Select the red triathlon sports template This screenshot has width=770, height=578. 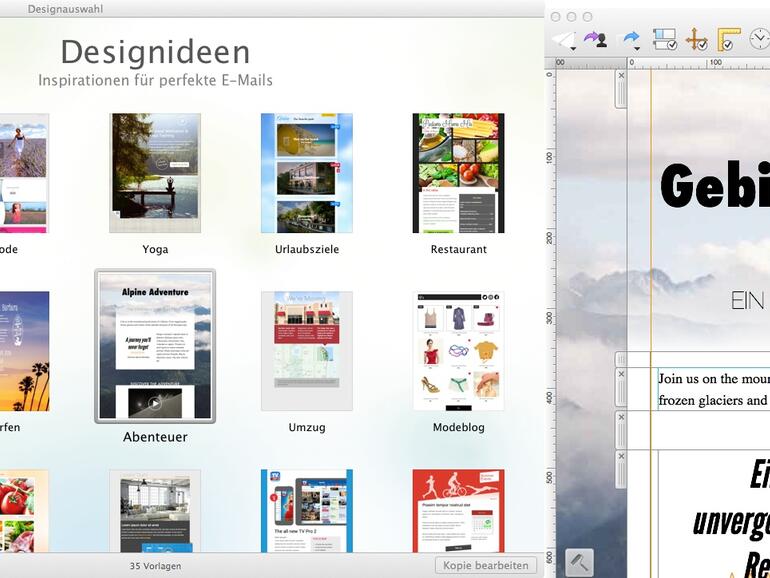coord(459,511)
